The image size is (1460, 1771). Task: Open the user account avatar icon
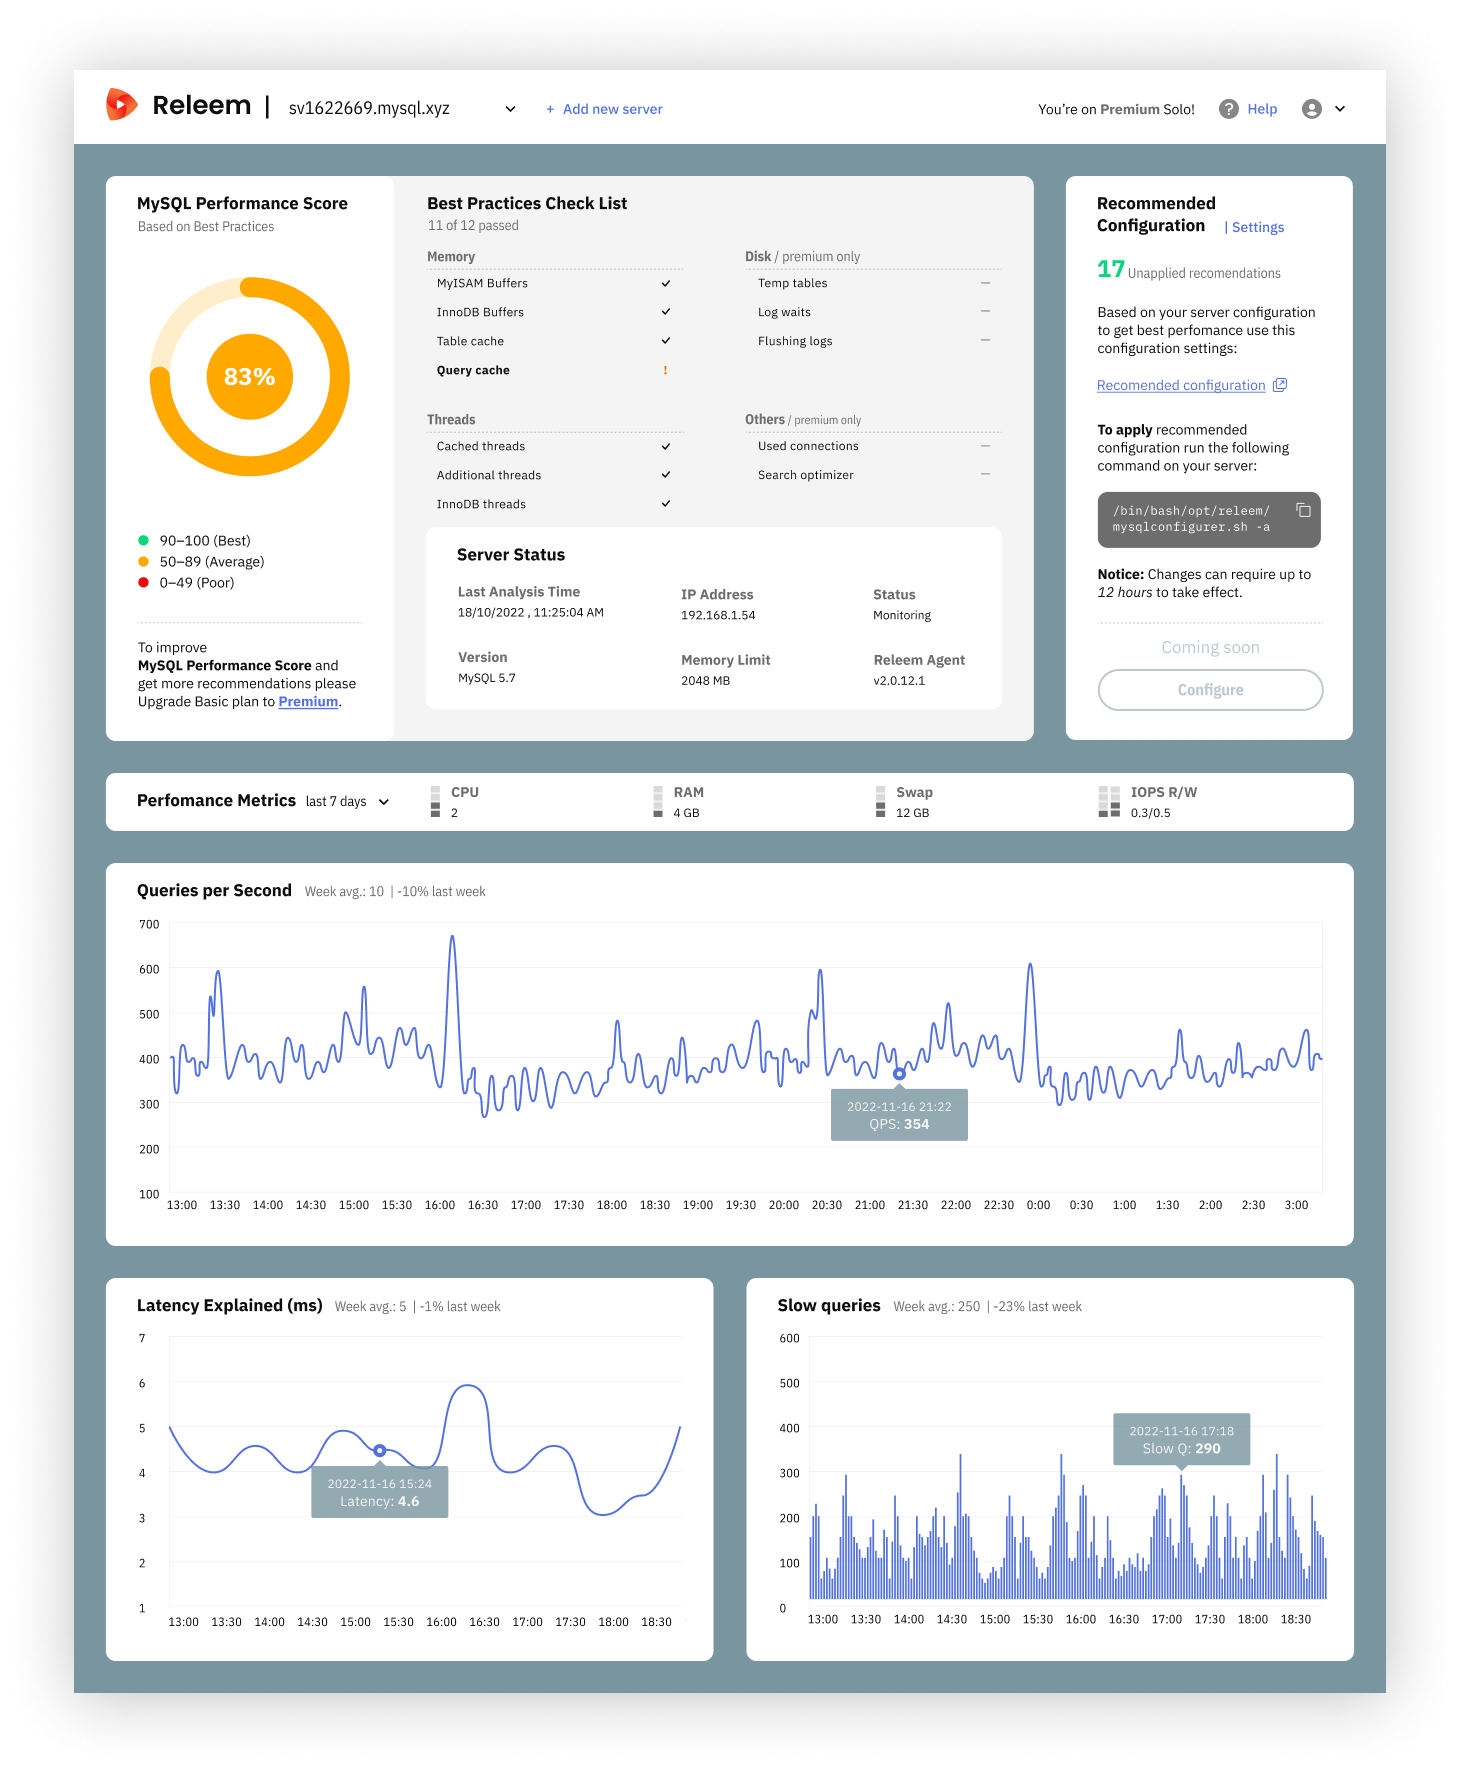(x=1312, y=109)
